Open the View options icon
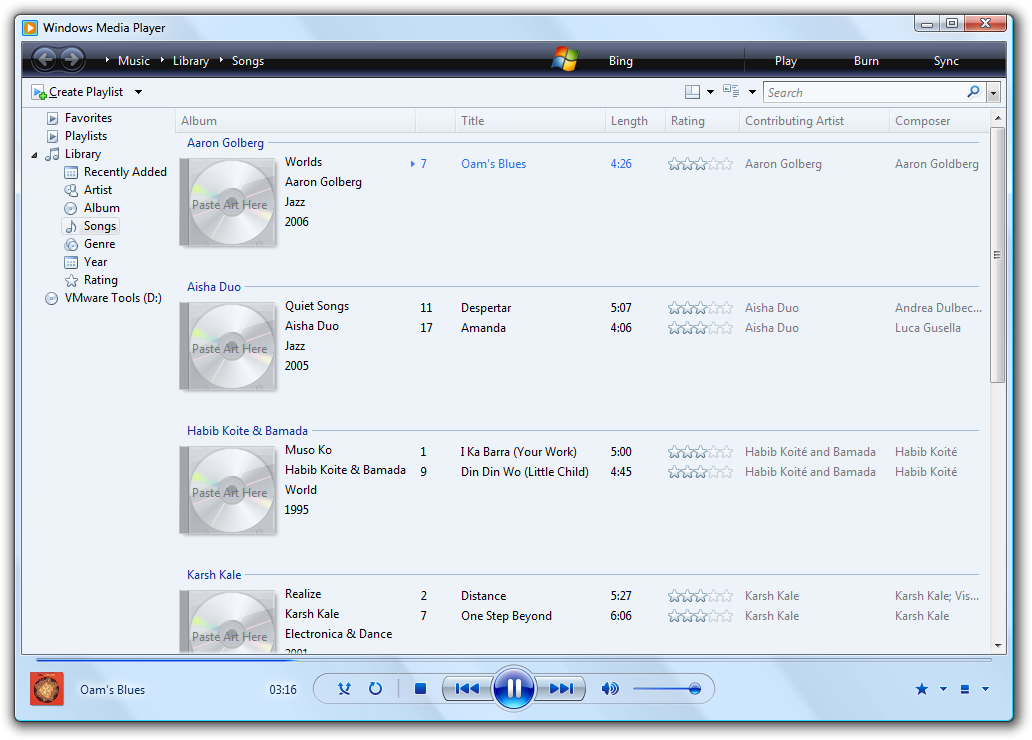 point(731,91)
